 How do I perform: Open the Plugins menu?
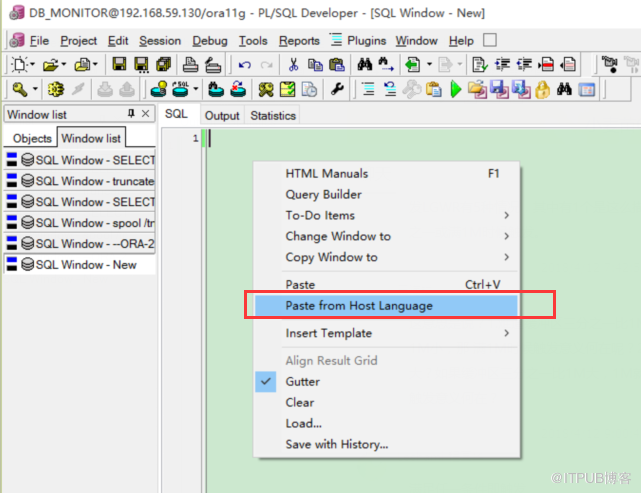coord(366,40)
